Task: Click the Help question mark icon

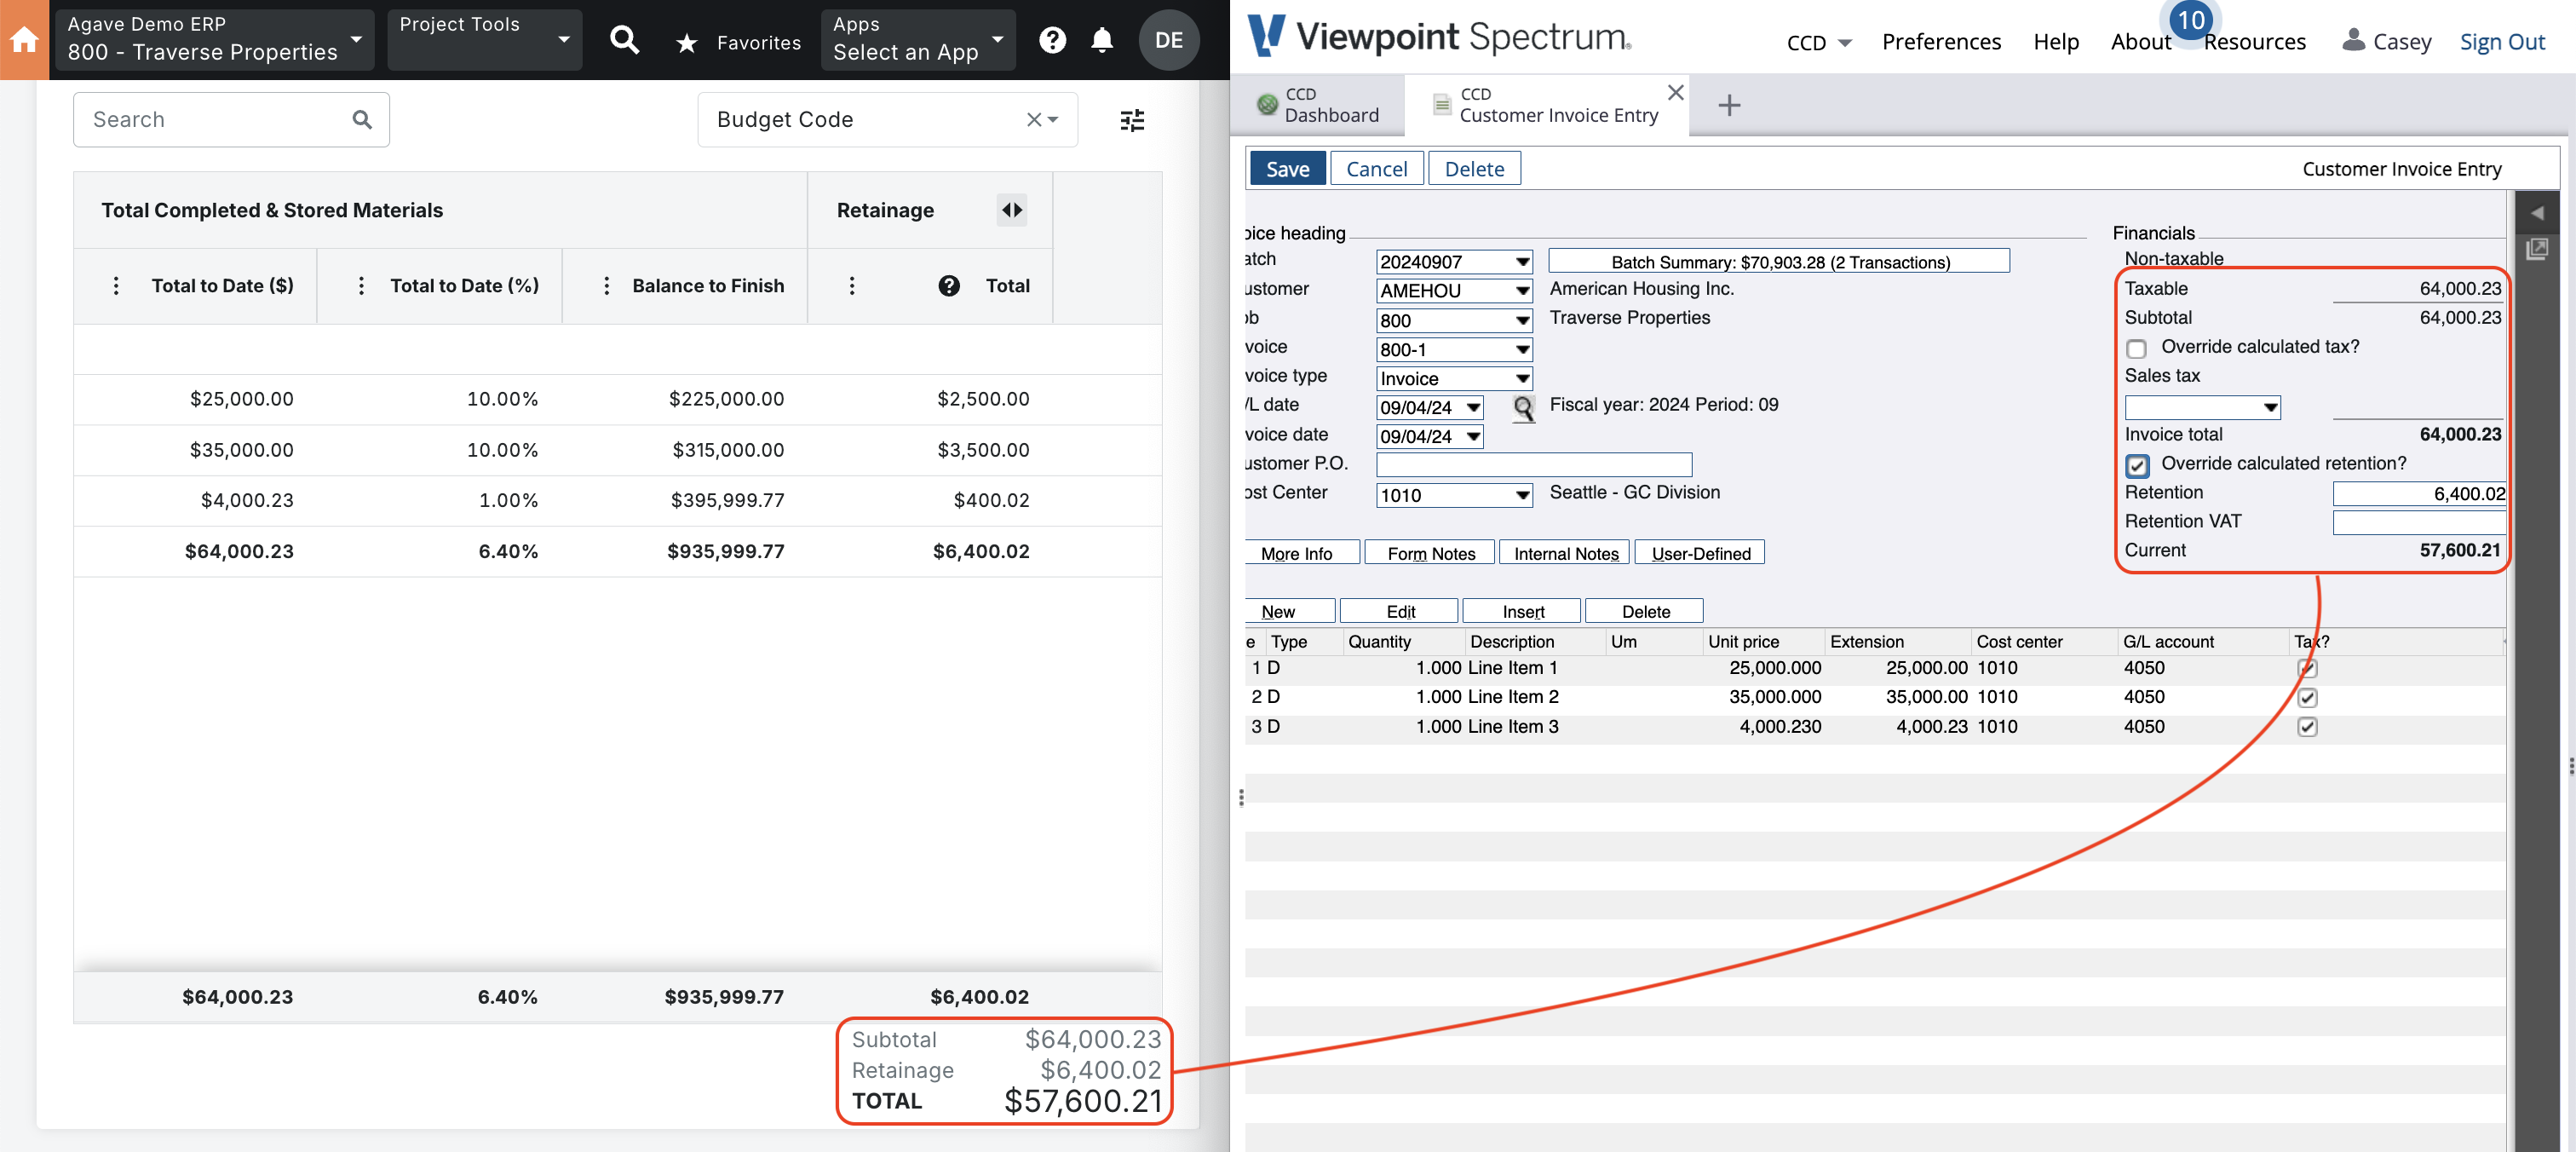Action: [1051, 39]
